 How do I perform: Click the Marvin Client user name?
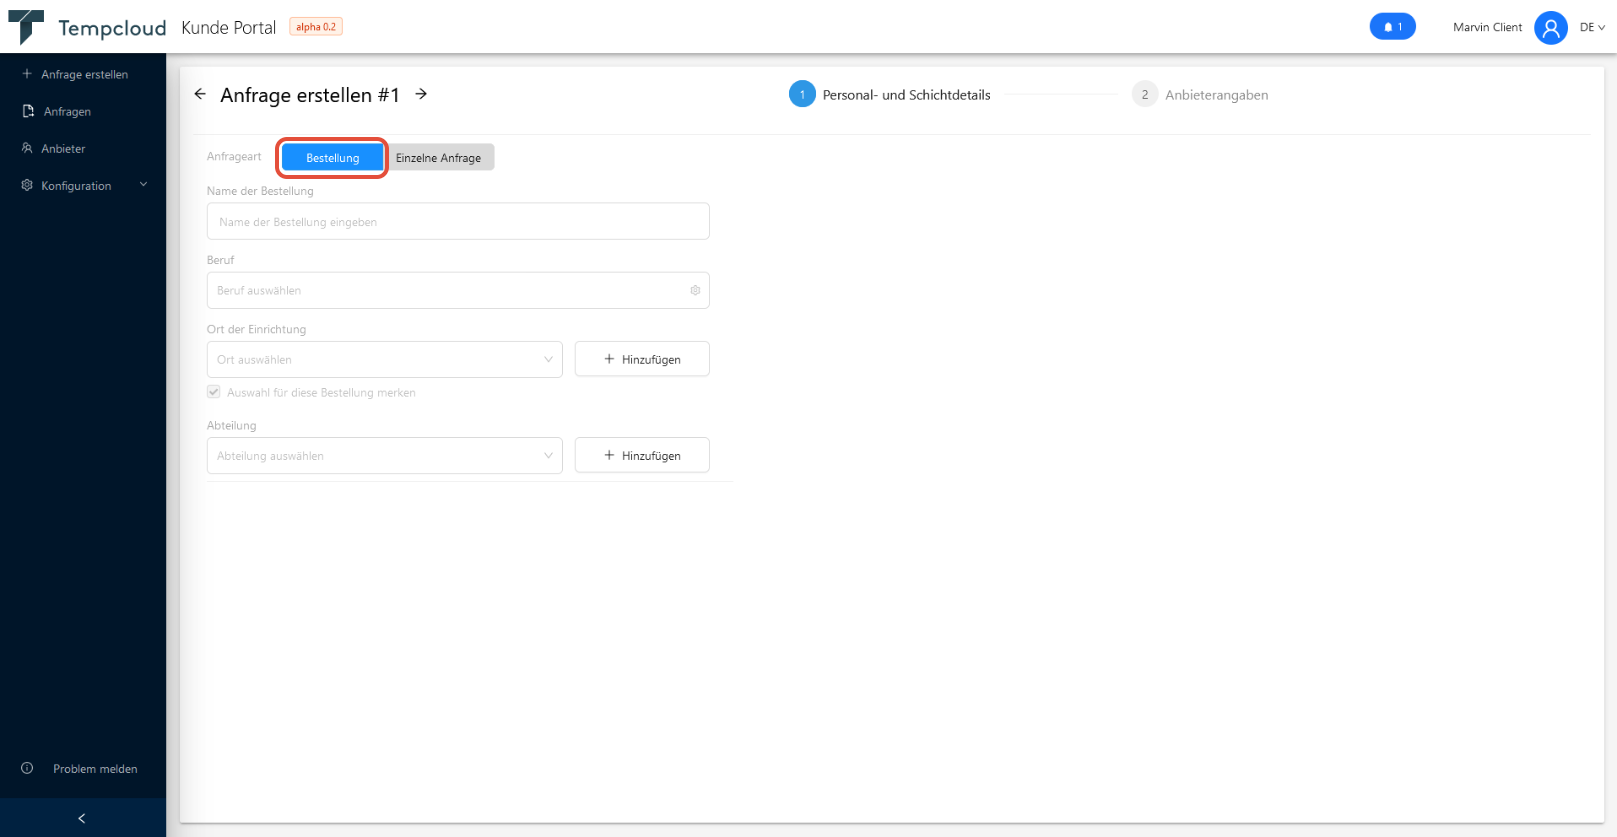(x=1487, y=28)
